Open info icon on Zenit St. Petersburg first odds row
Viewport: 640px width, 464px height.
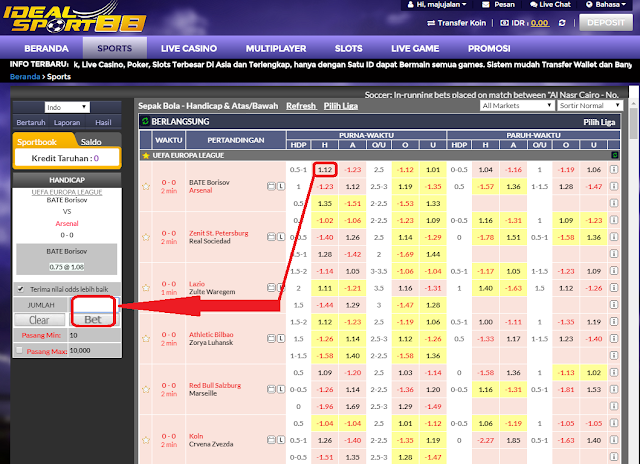point(614,220)
